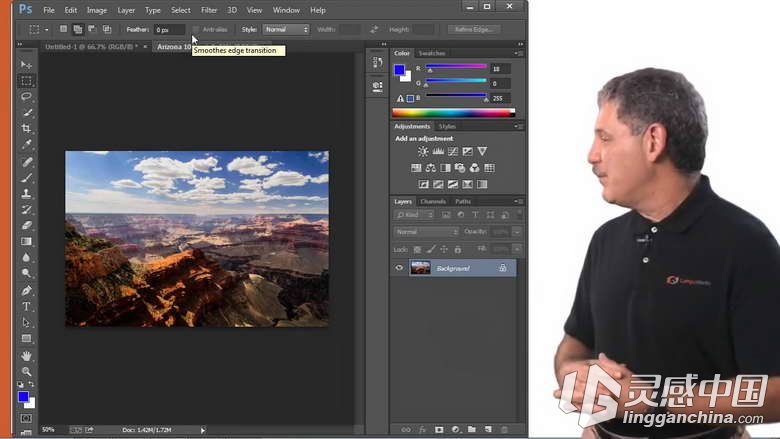Click the Black & White adjustment icon
This screenshot has height=439, width=780.
click(x=445, y=168)
